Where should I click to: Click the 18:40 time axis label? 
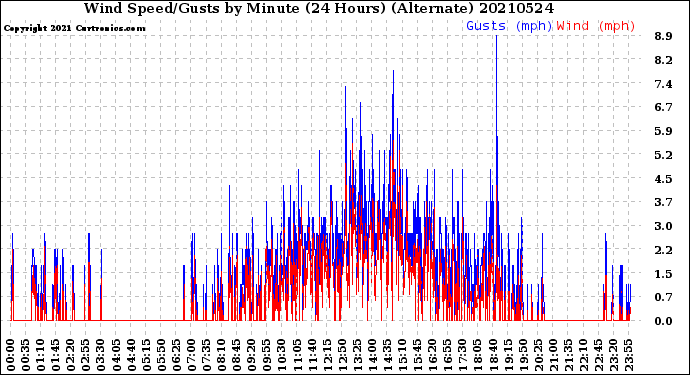pos(492,355)
